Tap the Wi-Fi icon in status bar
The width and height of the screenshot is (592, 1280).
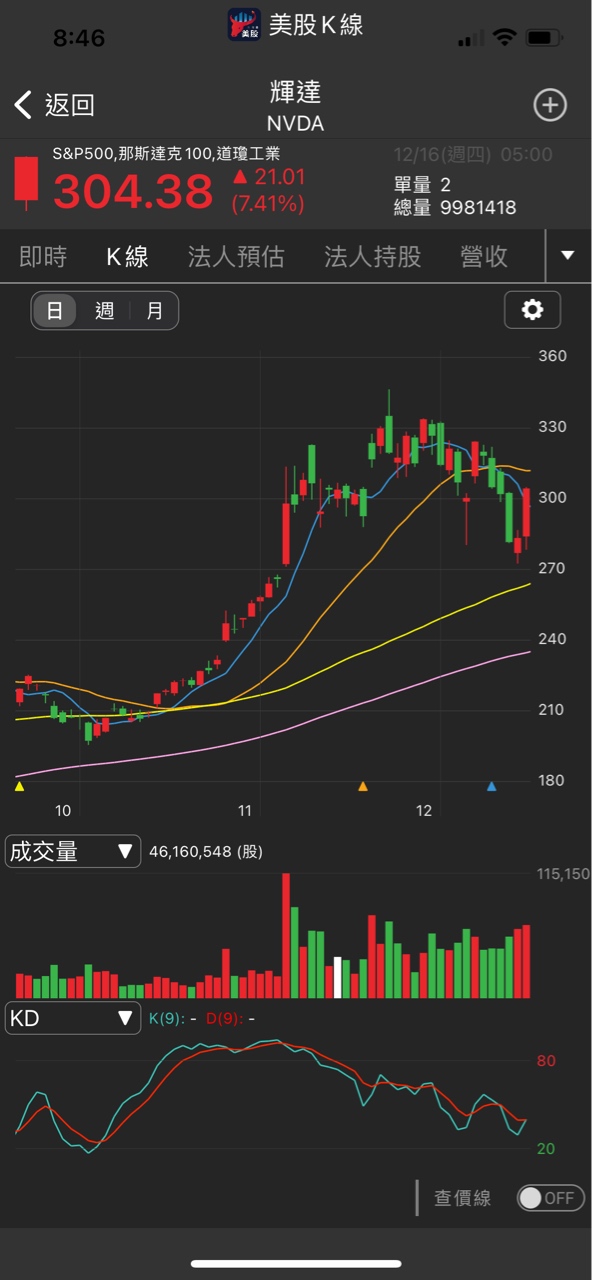point(504,38)
